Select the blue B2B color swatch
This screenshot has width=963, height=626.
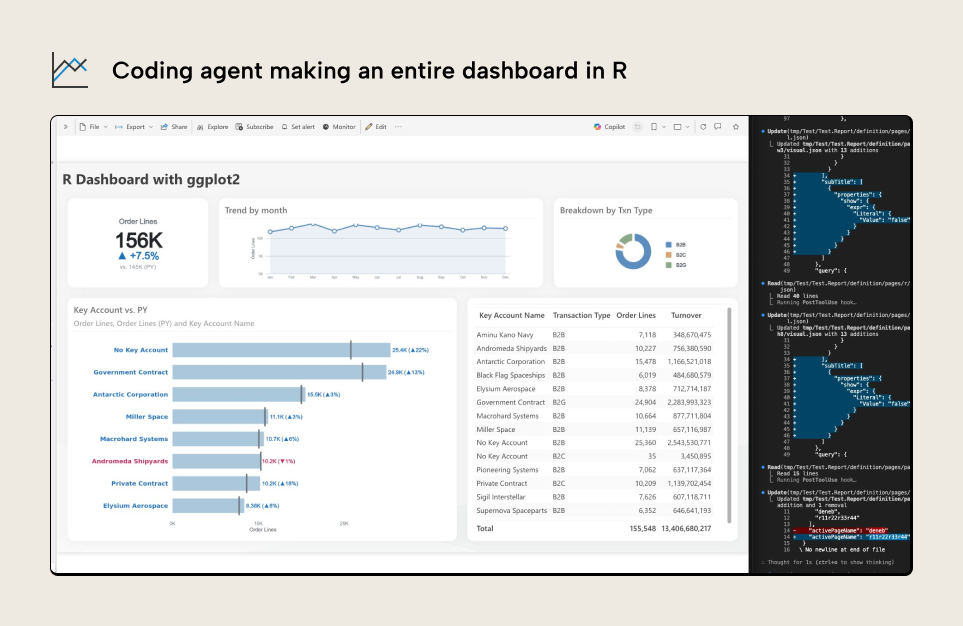pos(668,245)
